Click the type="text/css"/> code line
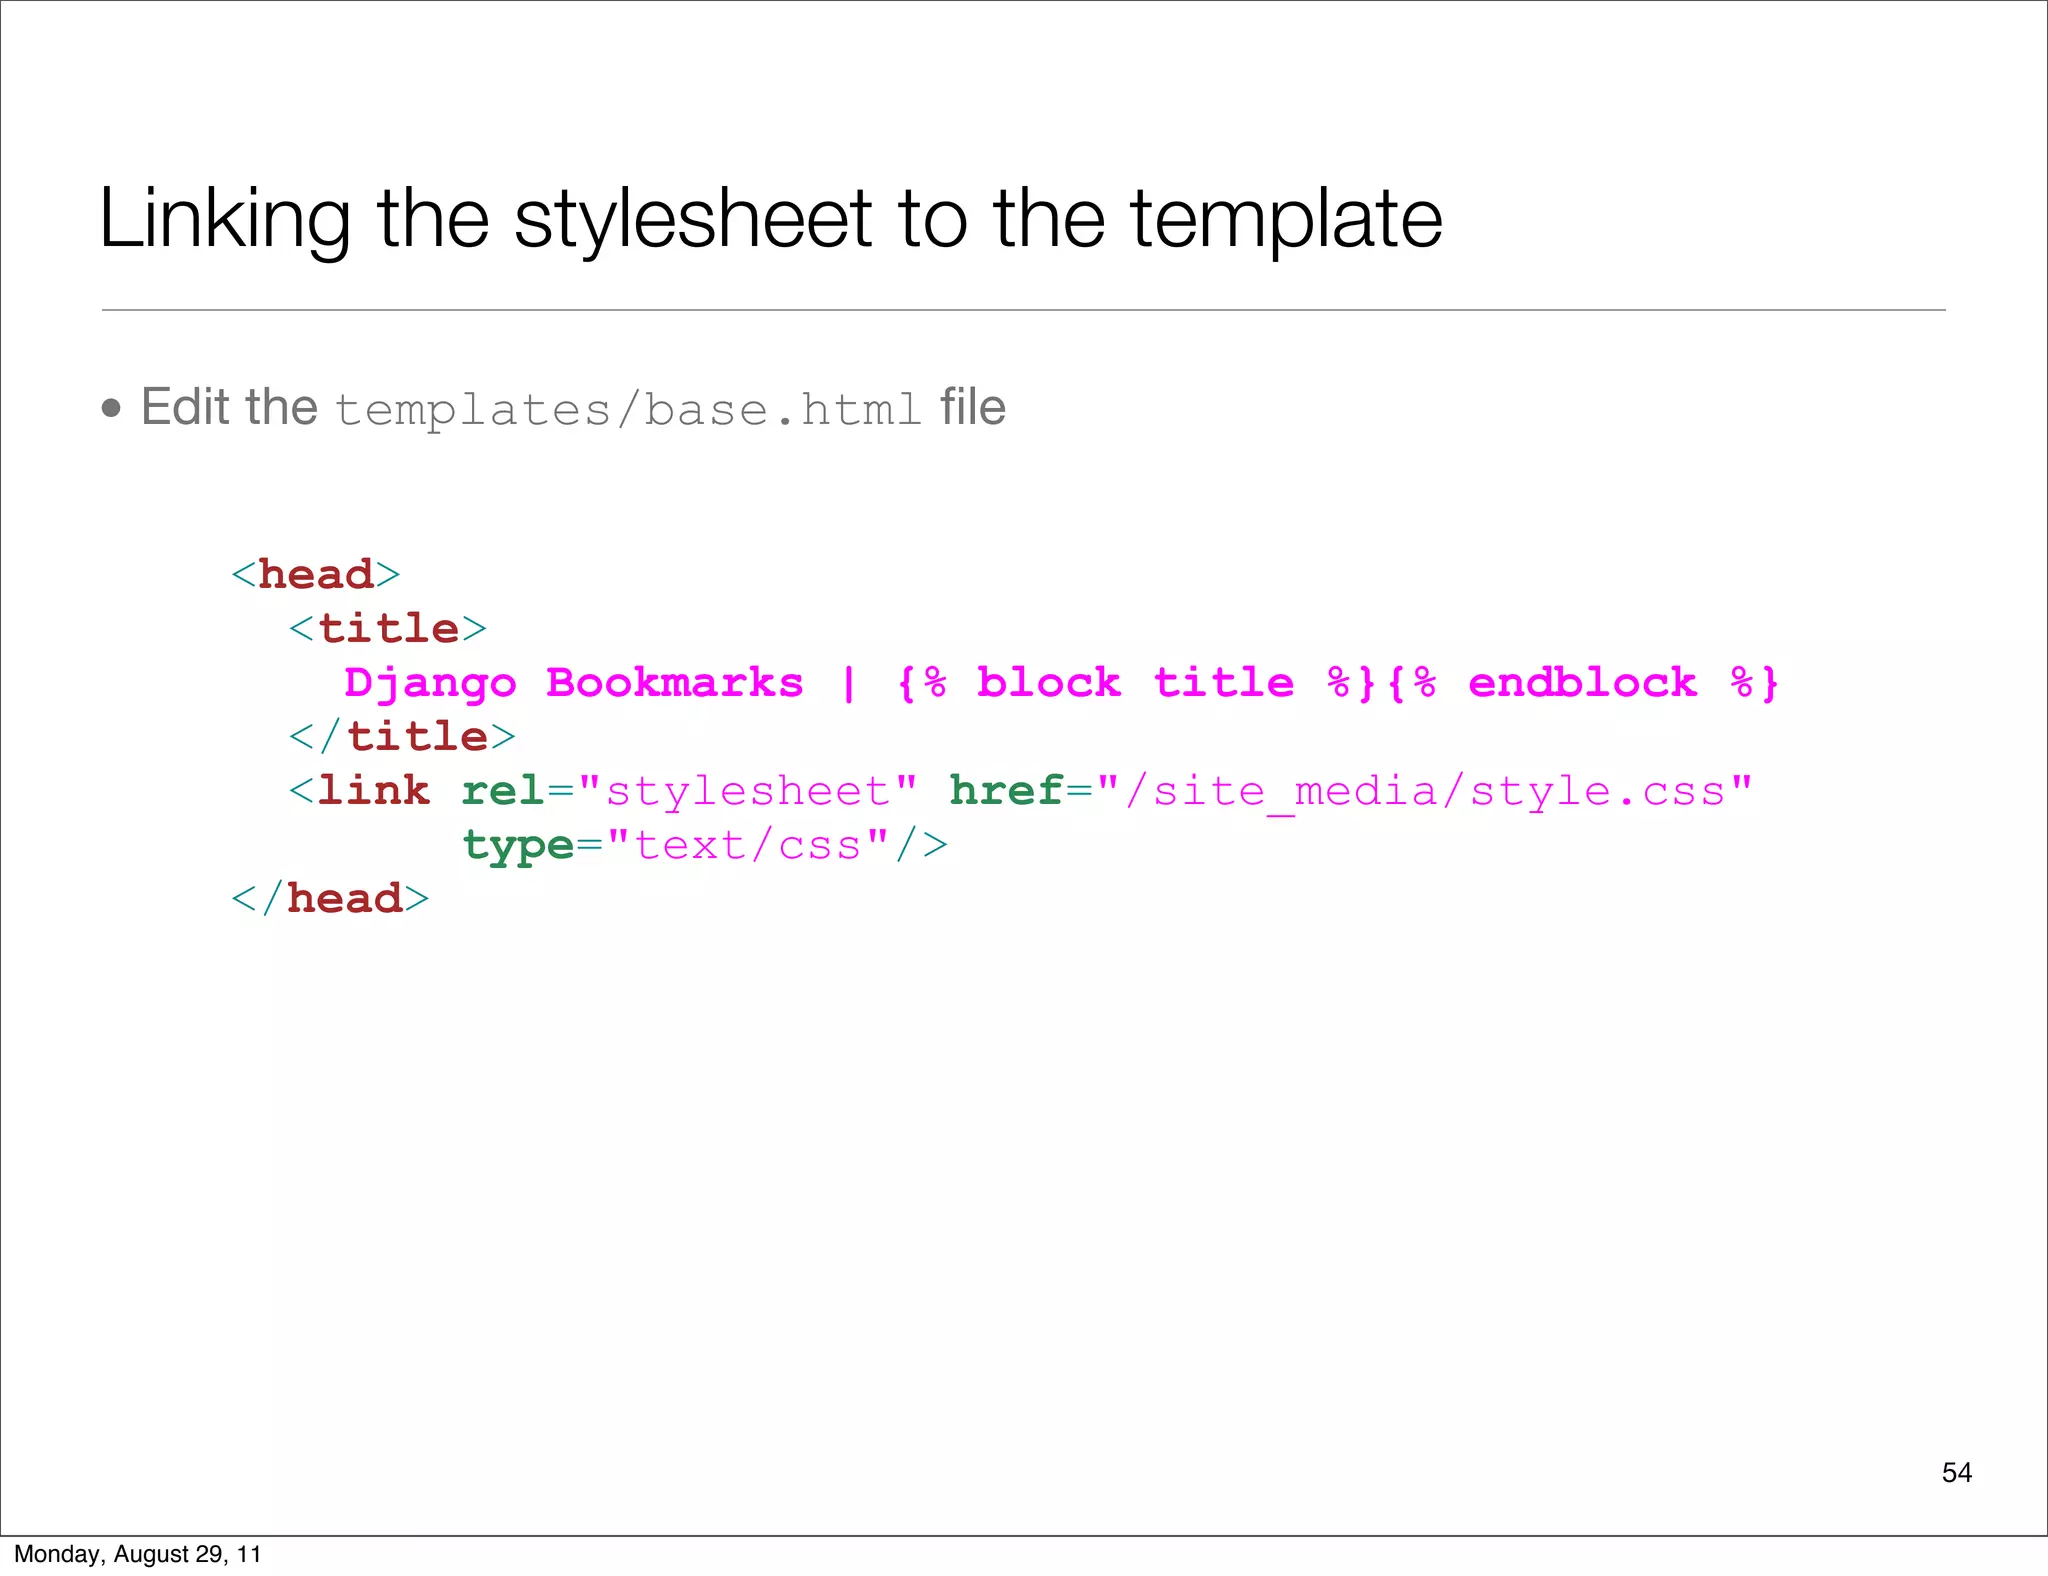 (x=705, y=846)
